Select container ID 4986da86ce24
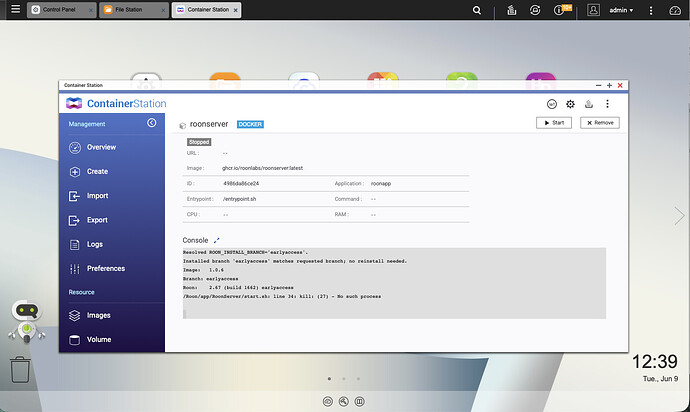The height and width of the screenshot is (412, 690). [x=241, y=184]
